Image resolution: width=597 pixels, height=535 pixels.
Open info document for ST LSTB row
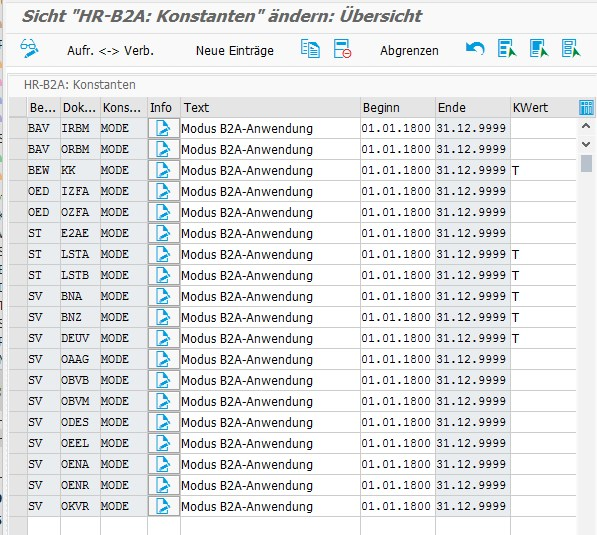pyautogui.click(x=164, y=275)
